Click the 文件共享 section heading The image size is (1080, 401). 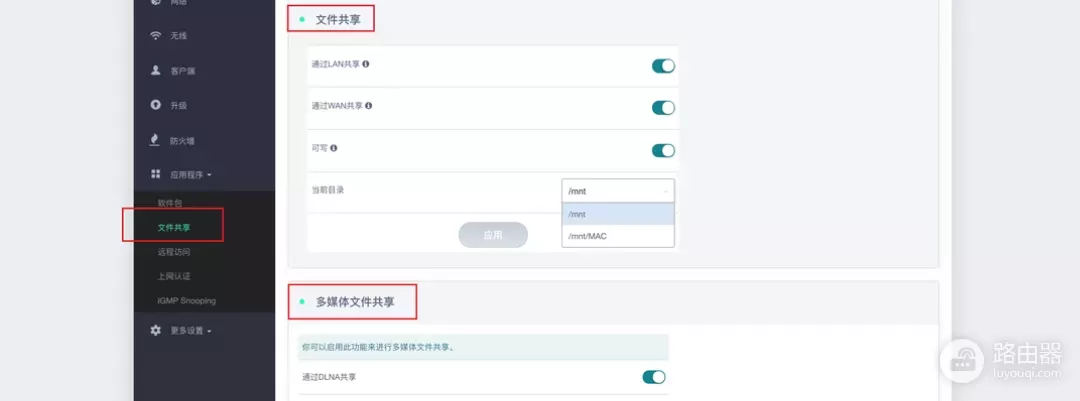coord(338,20)
